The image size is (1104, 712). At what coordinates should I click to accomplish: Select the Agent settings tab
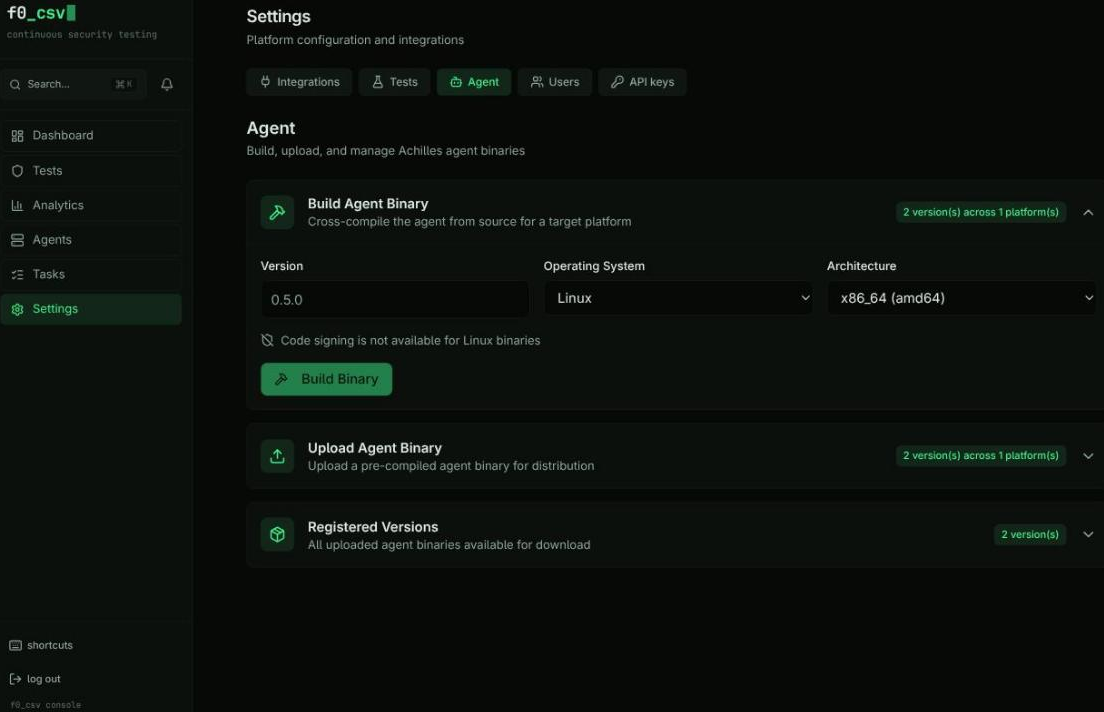474,82
